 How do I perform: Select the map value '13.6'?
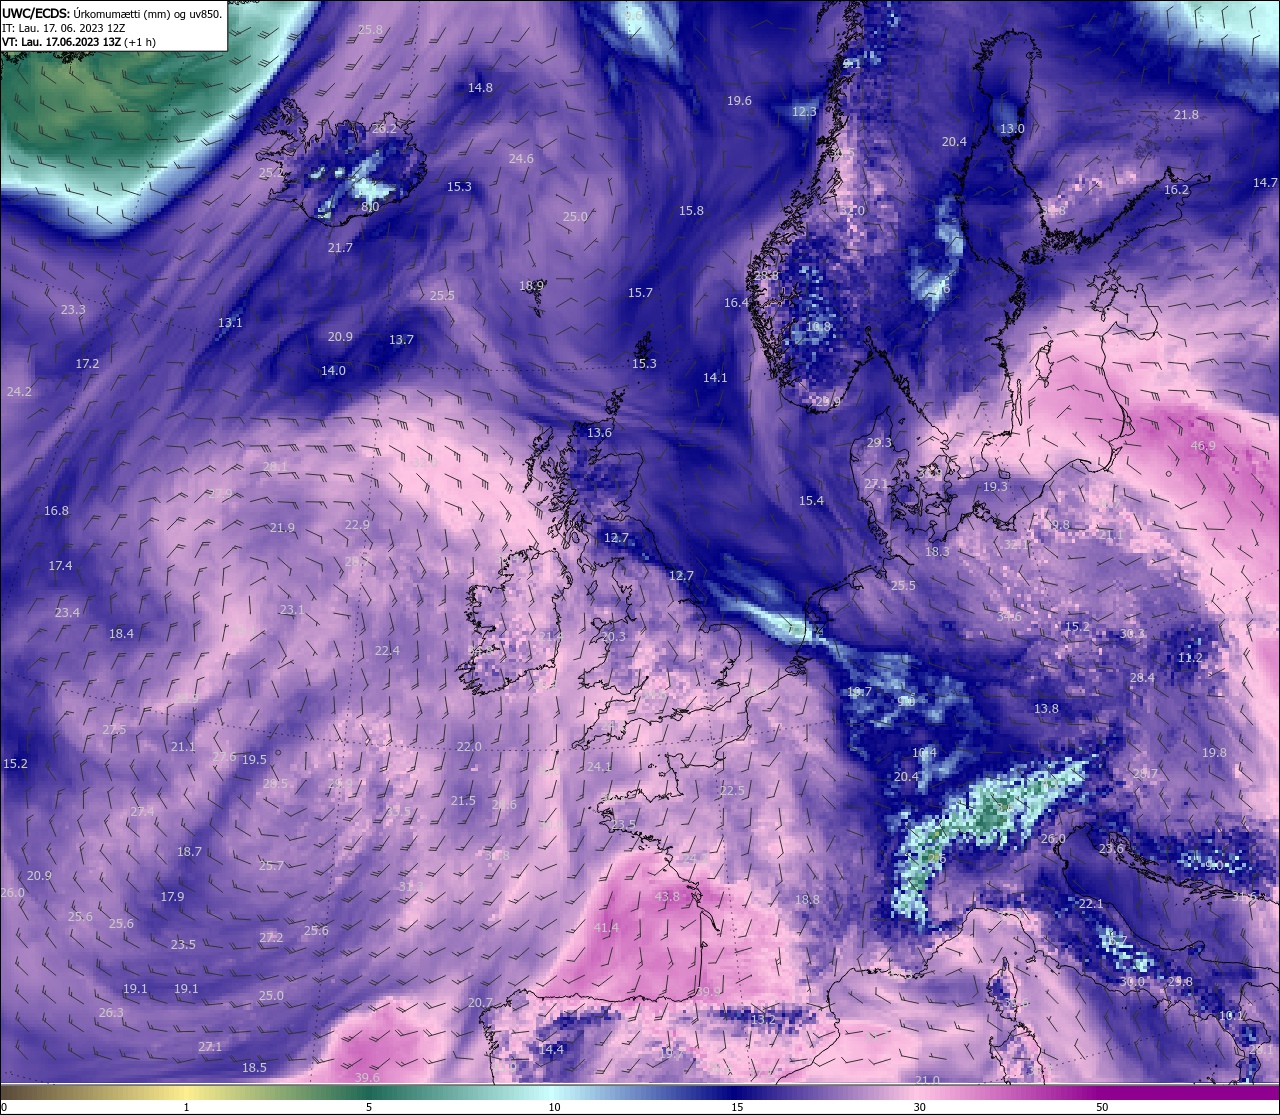pyautogui.click(x=599, y=433)
